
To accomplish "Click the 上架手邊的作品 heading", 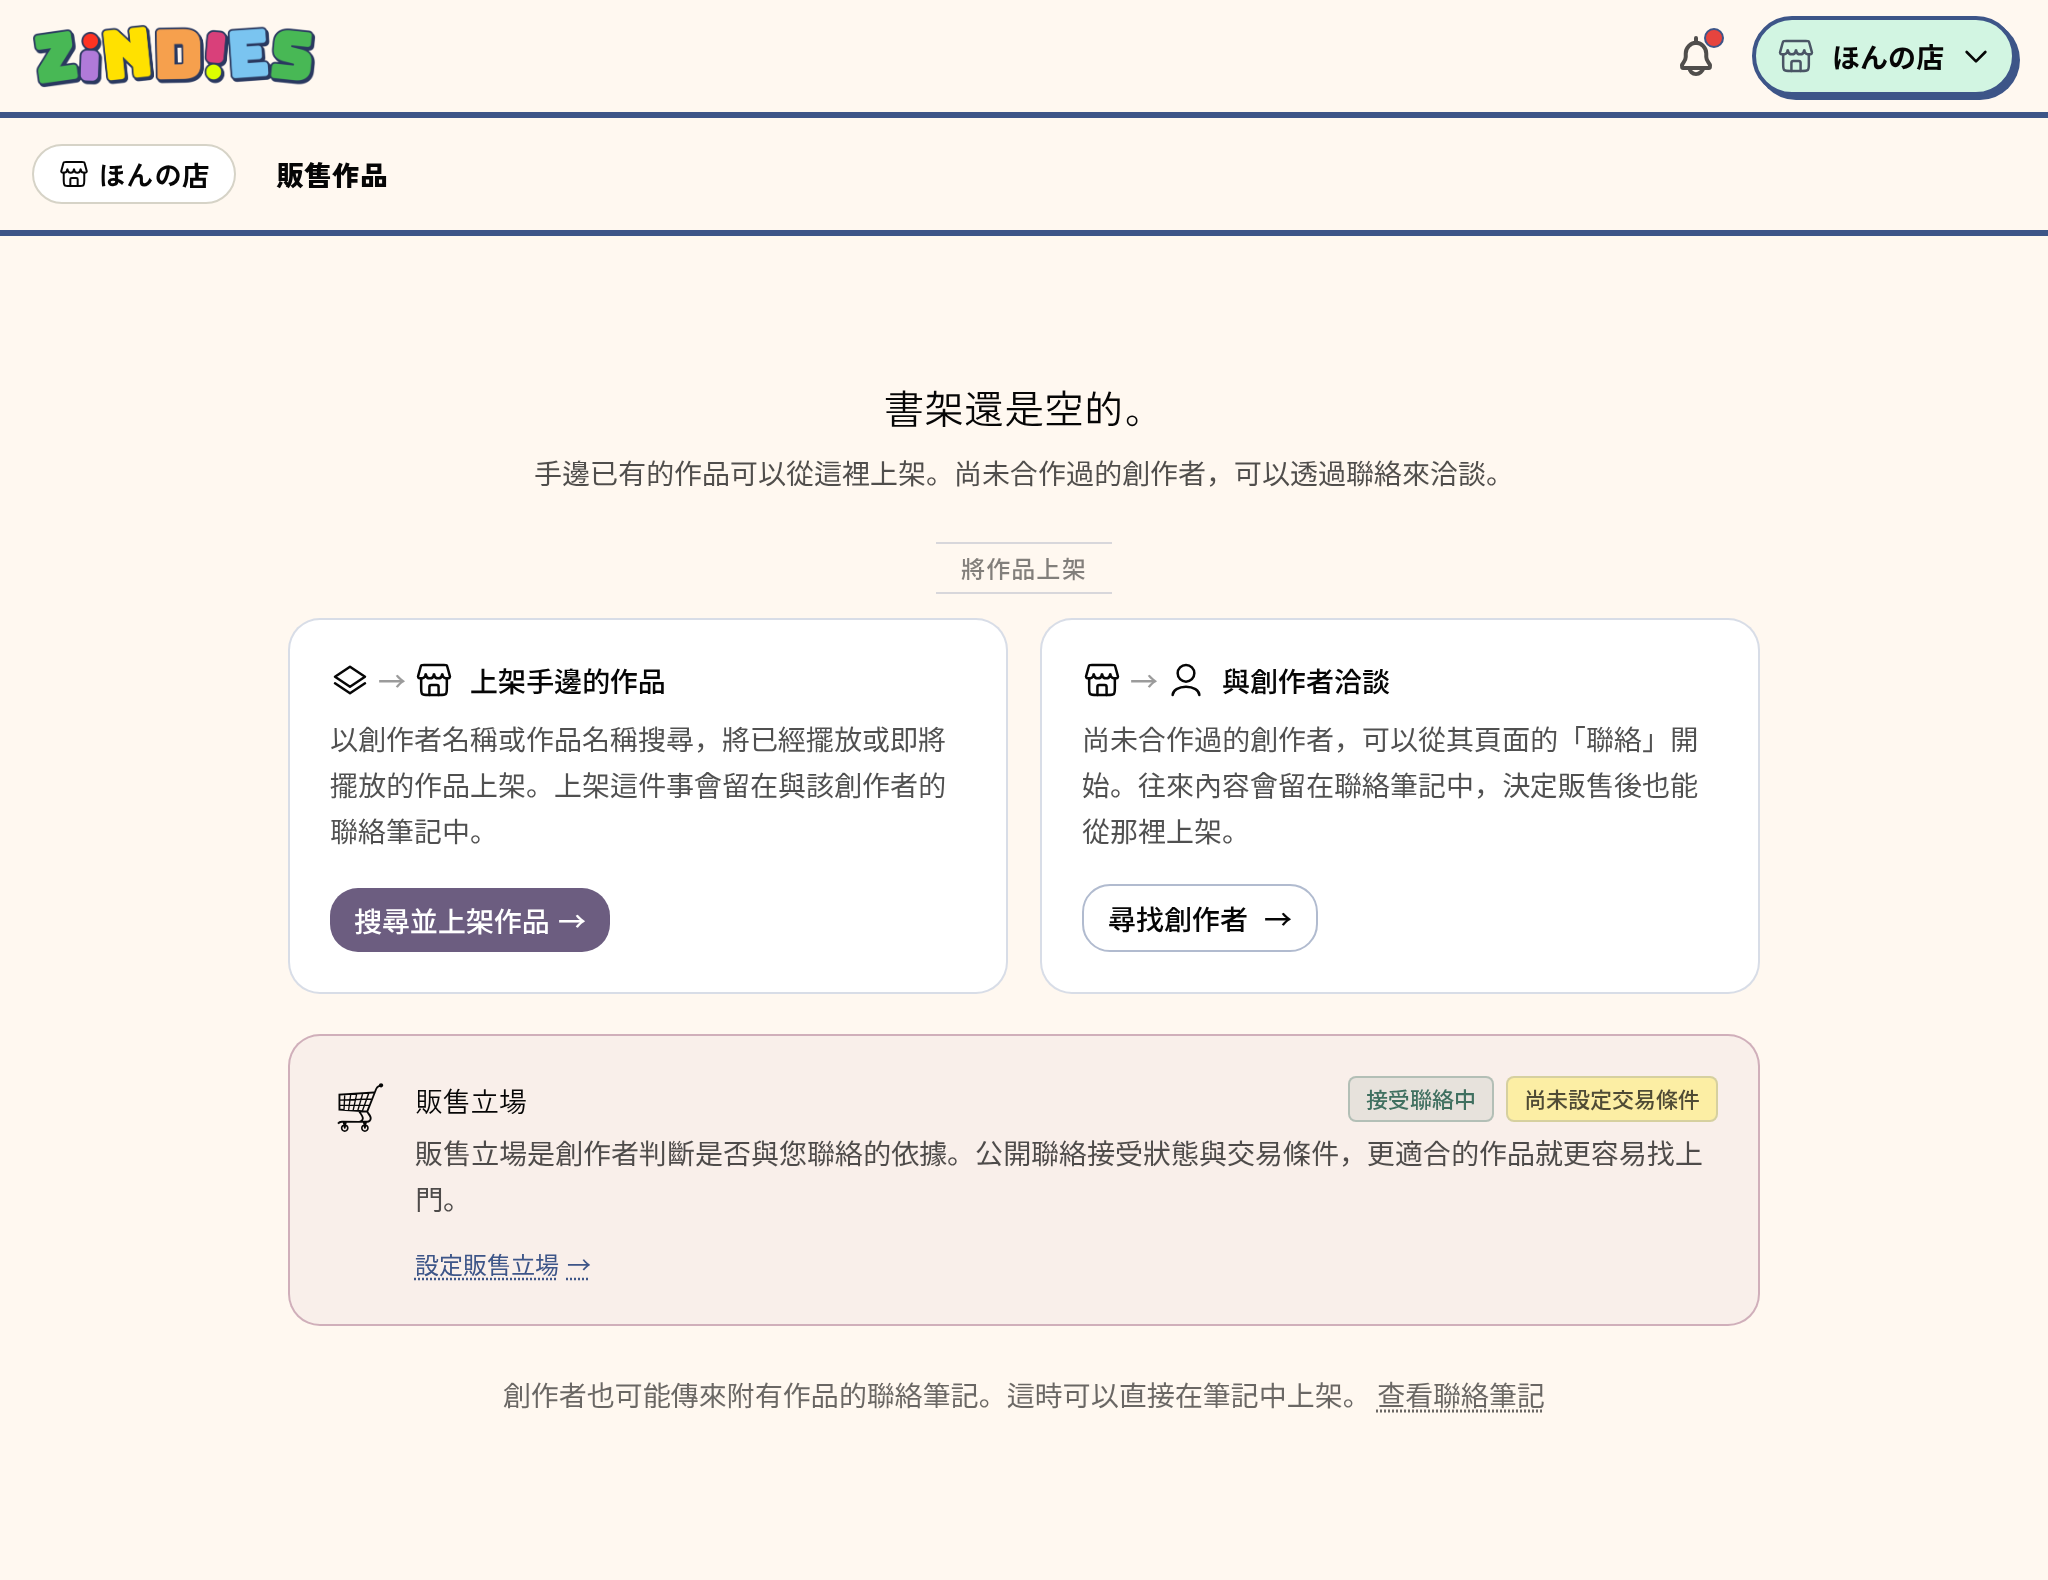I will (x=568, y=682).
